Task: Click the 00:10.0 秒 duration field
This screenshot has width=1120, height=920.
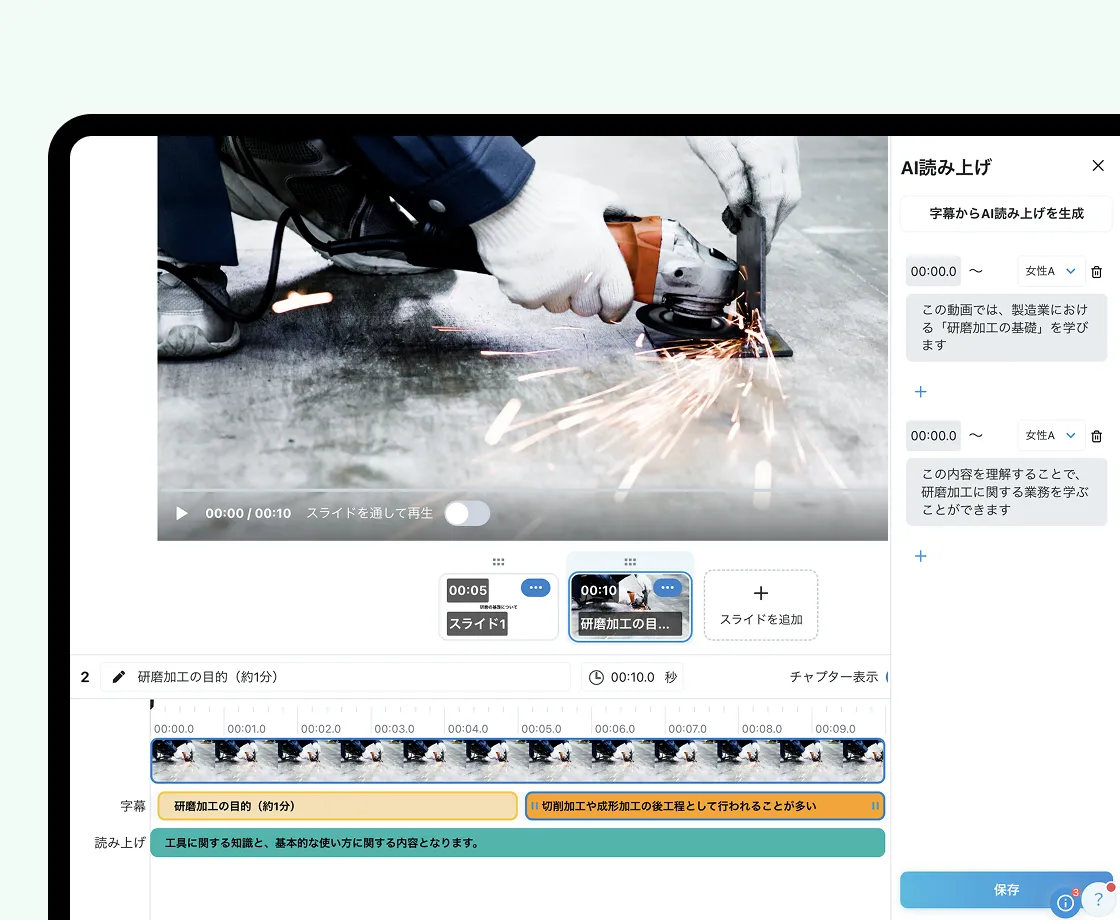Action: pos(633,677)
